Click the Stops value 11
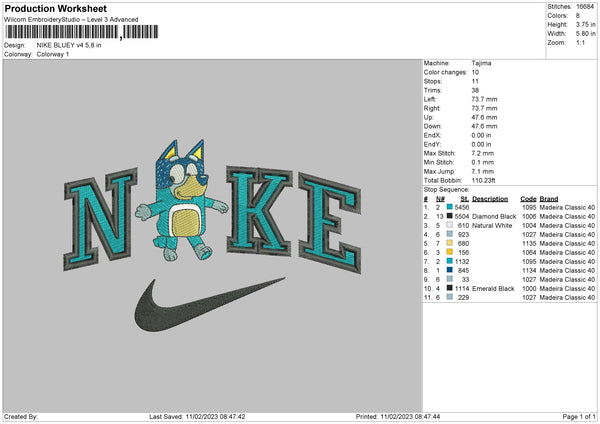 [x=475, y=82]
